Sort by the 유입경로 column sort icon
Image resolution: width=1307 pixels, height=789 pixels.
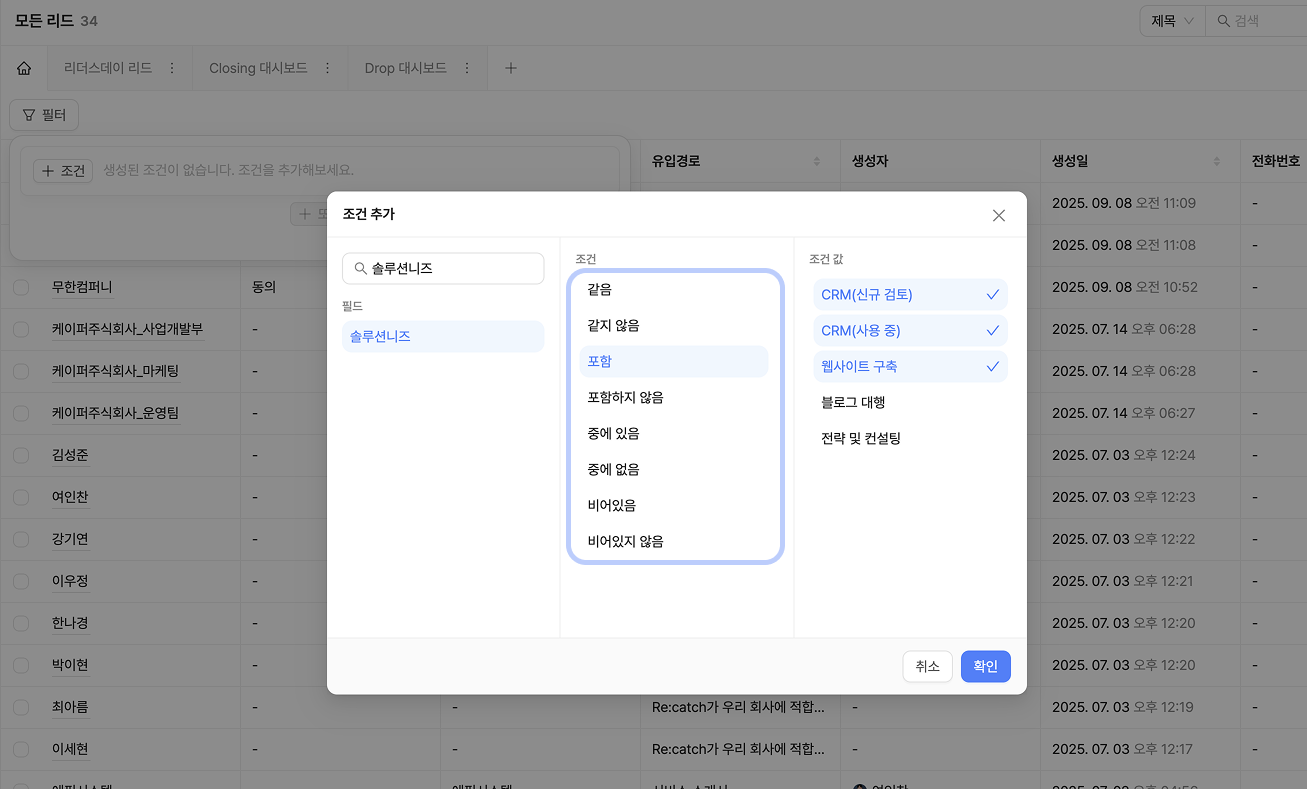pos(816,162)
